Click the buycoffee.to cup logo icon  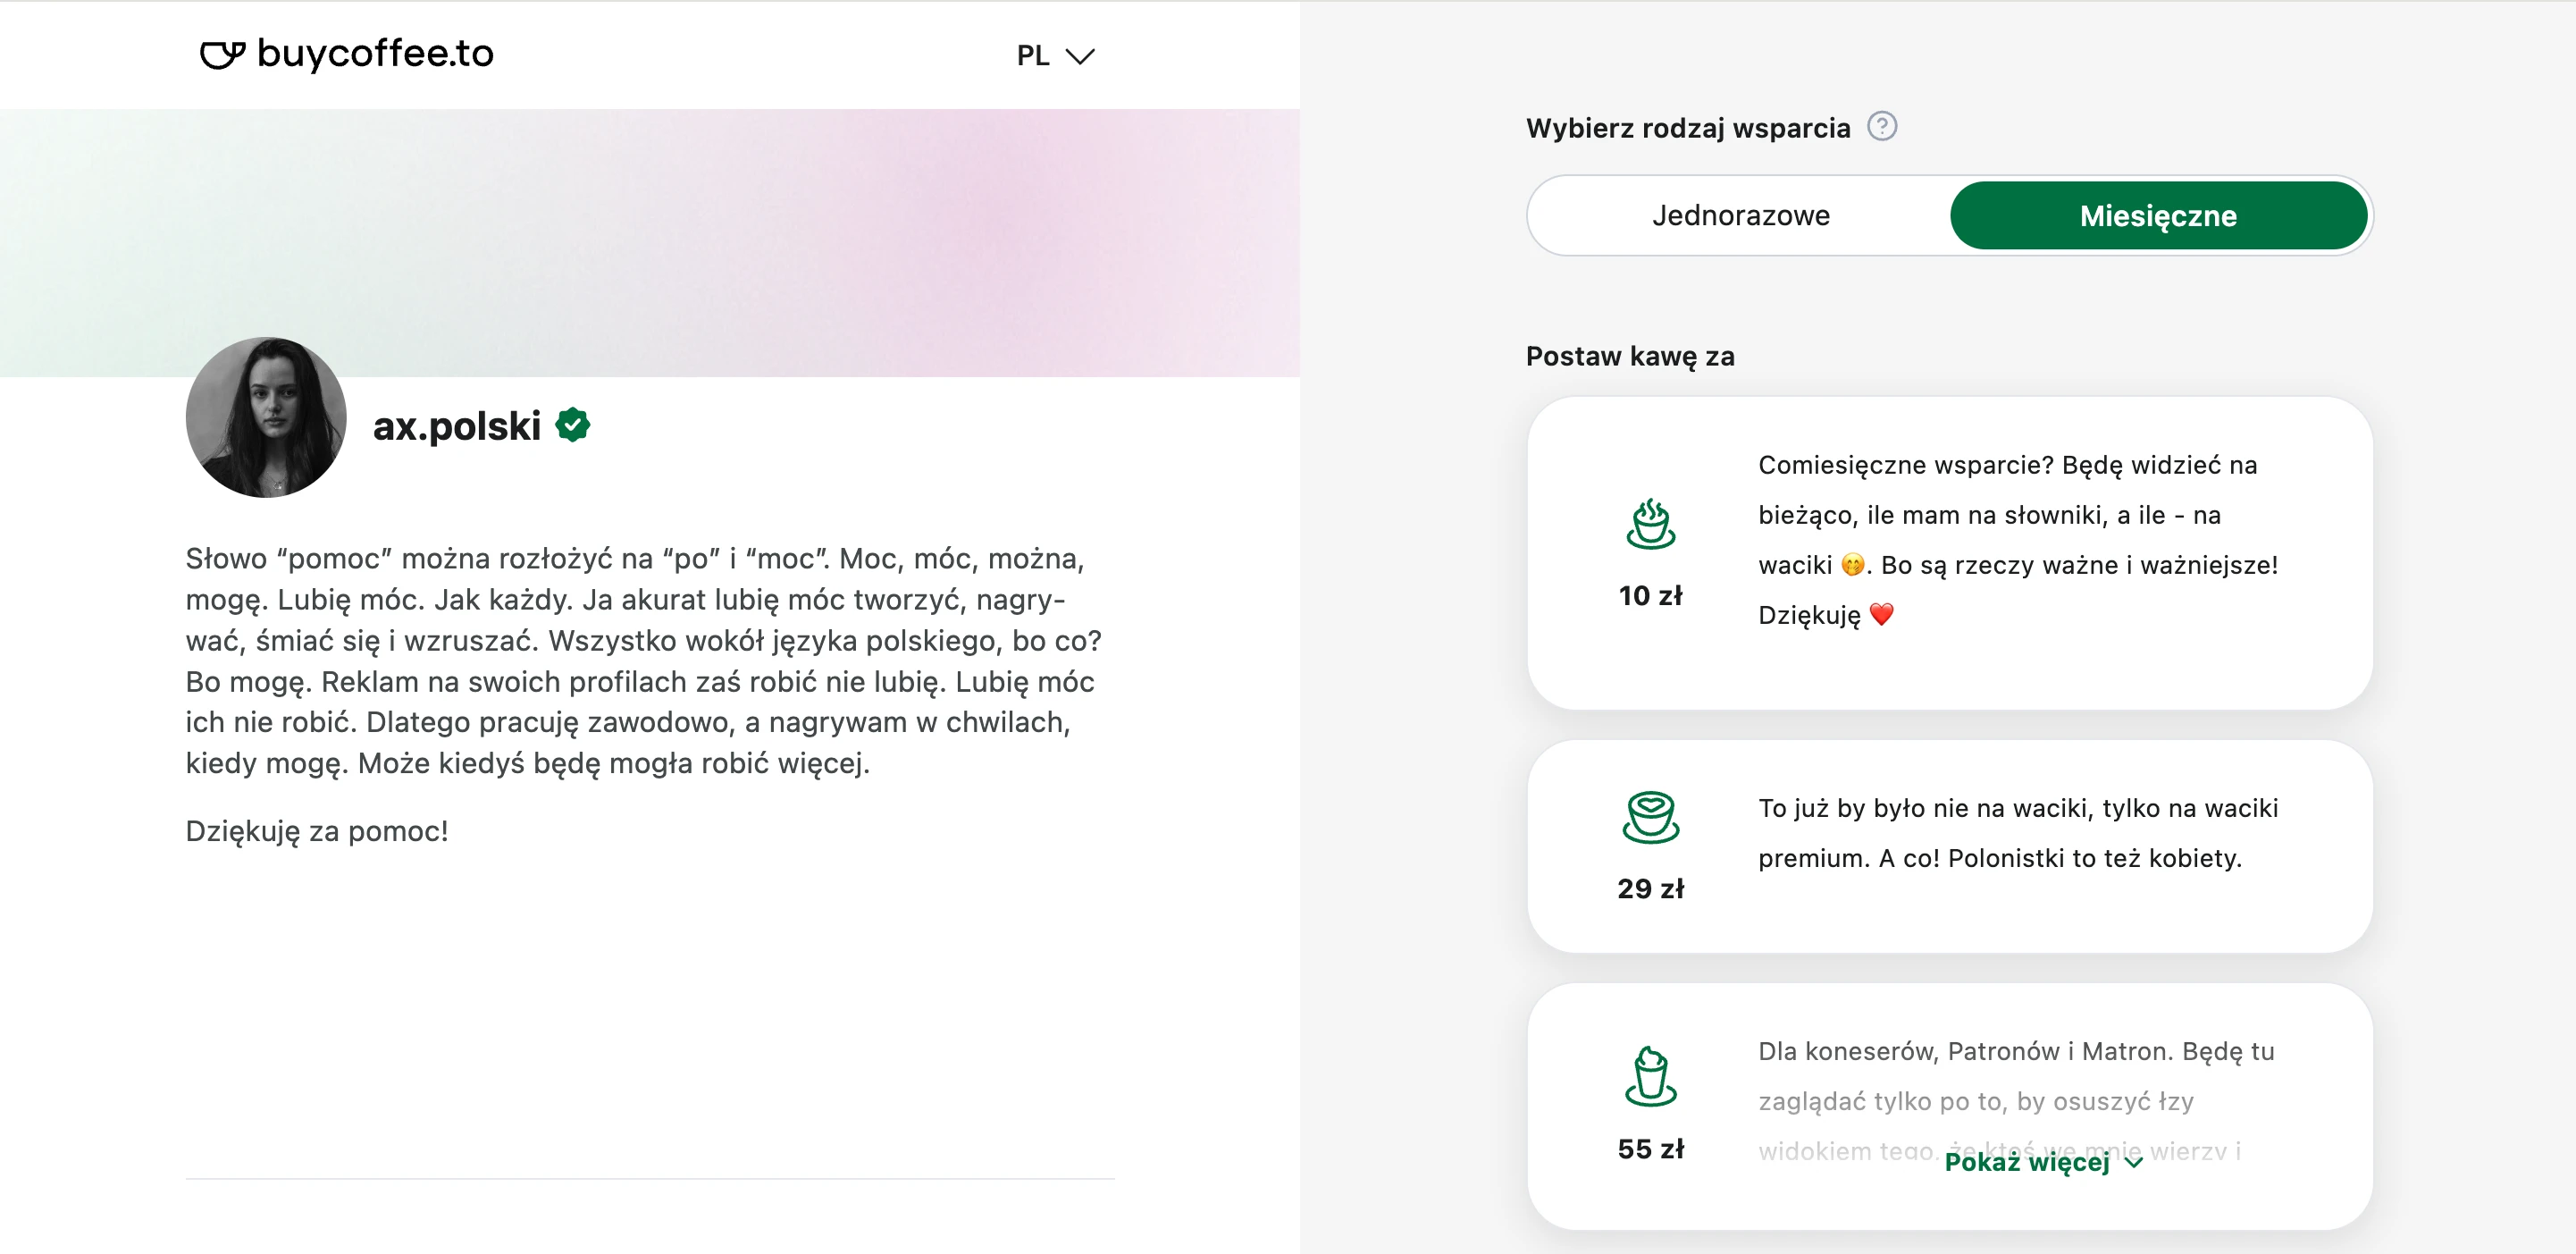coord(222,54)
